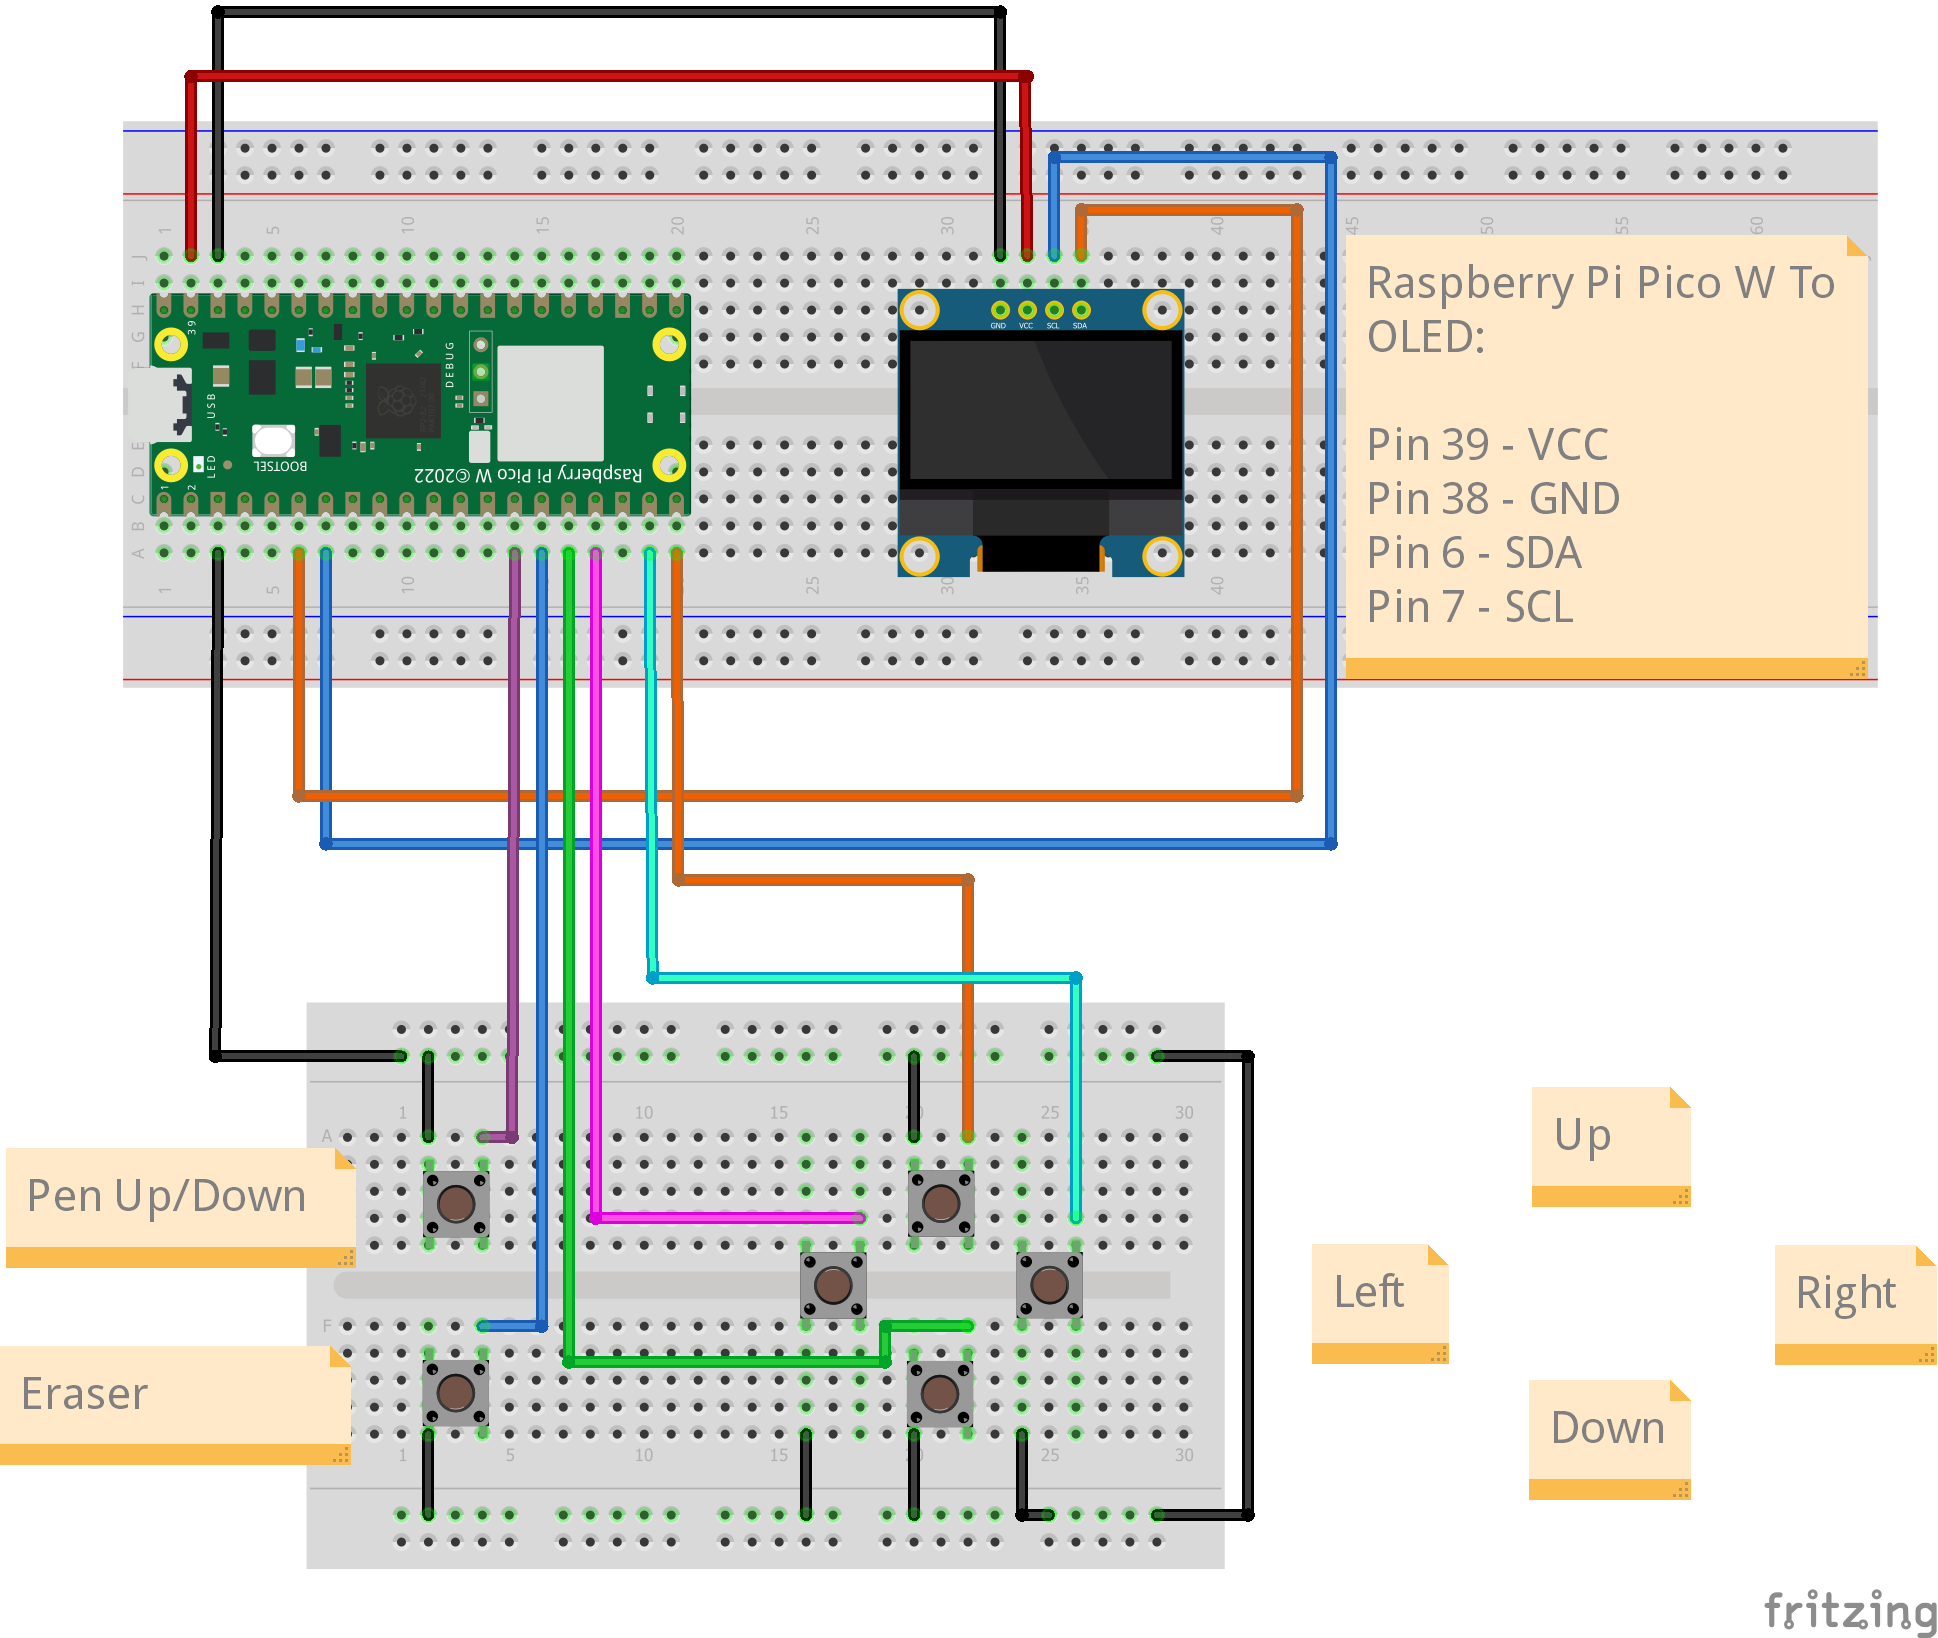Viewport: 1938px width, 1638px height.
Task: Click the fritzing logo
Action: [x=1849, y=1611]
